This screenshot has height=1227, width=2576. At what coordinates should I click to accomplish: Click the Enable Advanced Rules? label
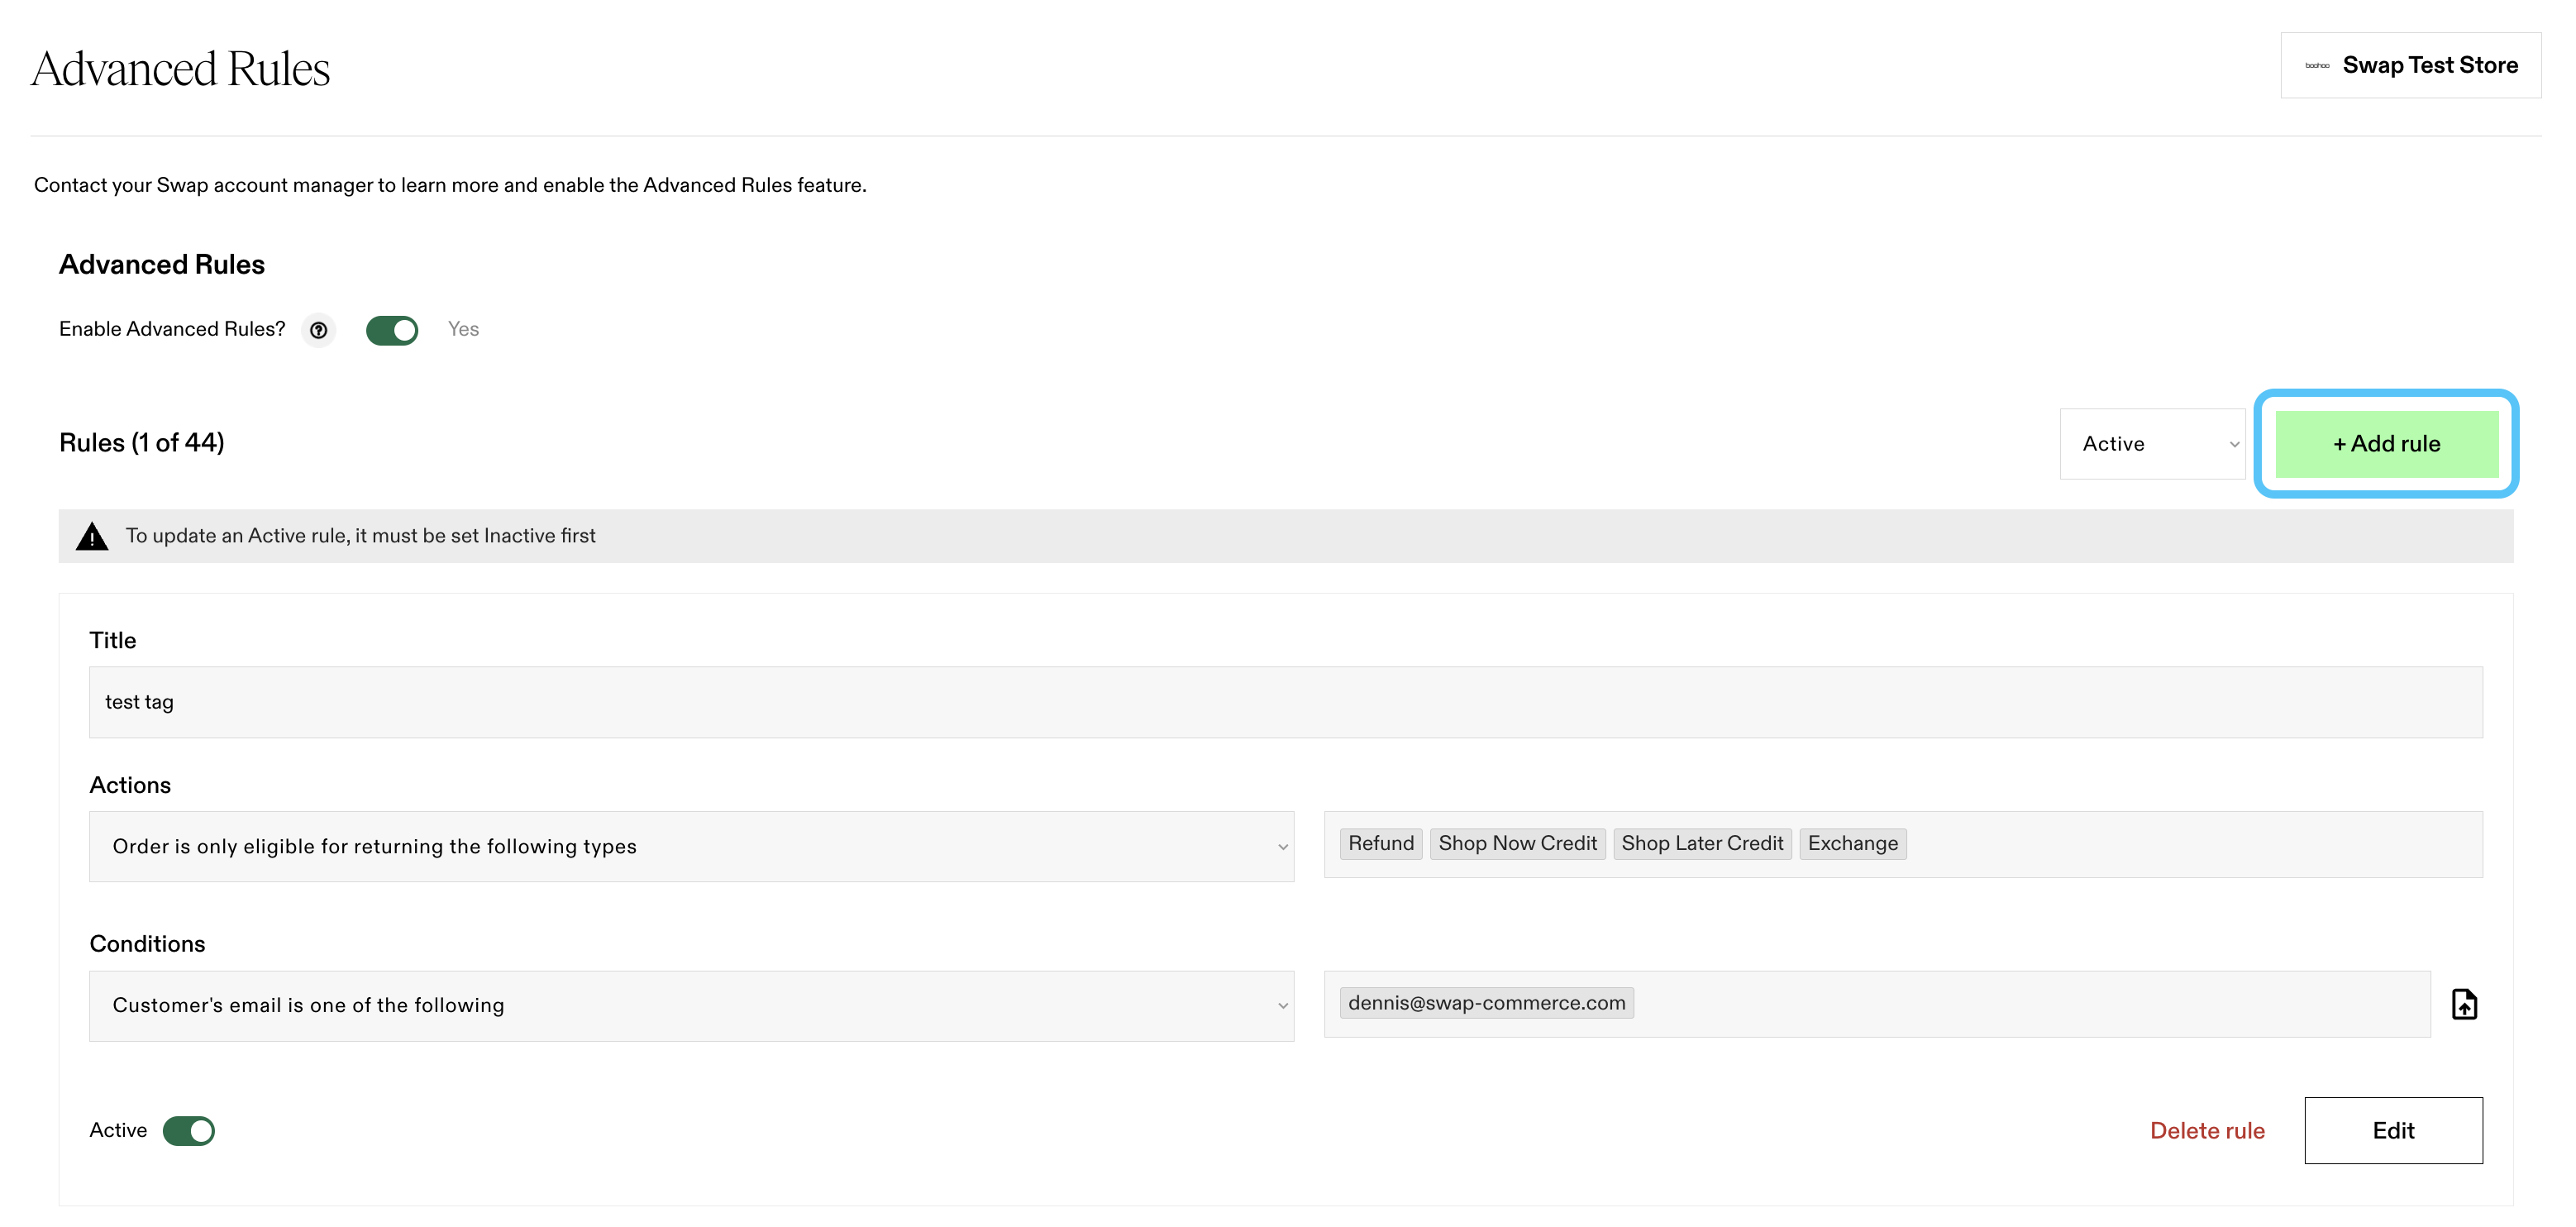172,329
